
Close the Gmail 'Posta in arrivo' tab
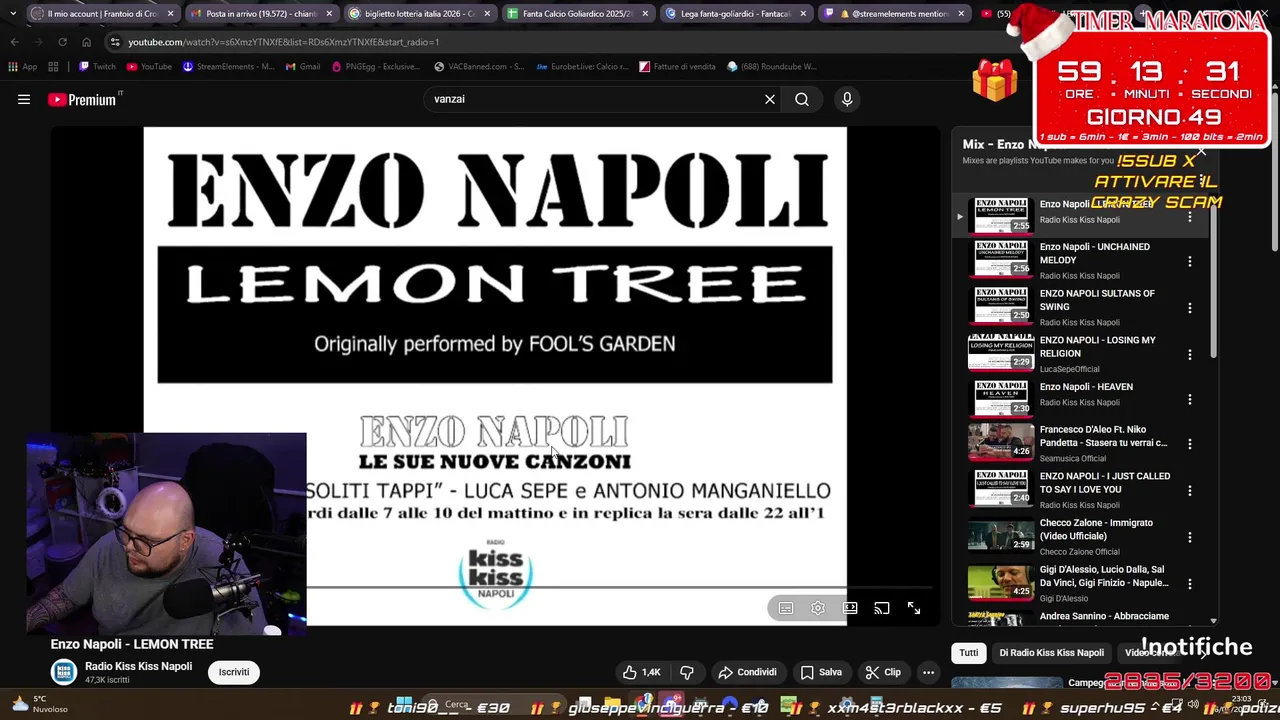click(x=329, y=14)
